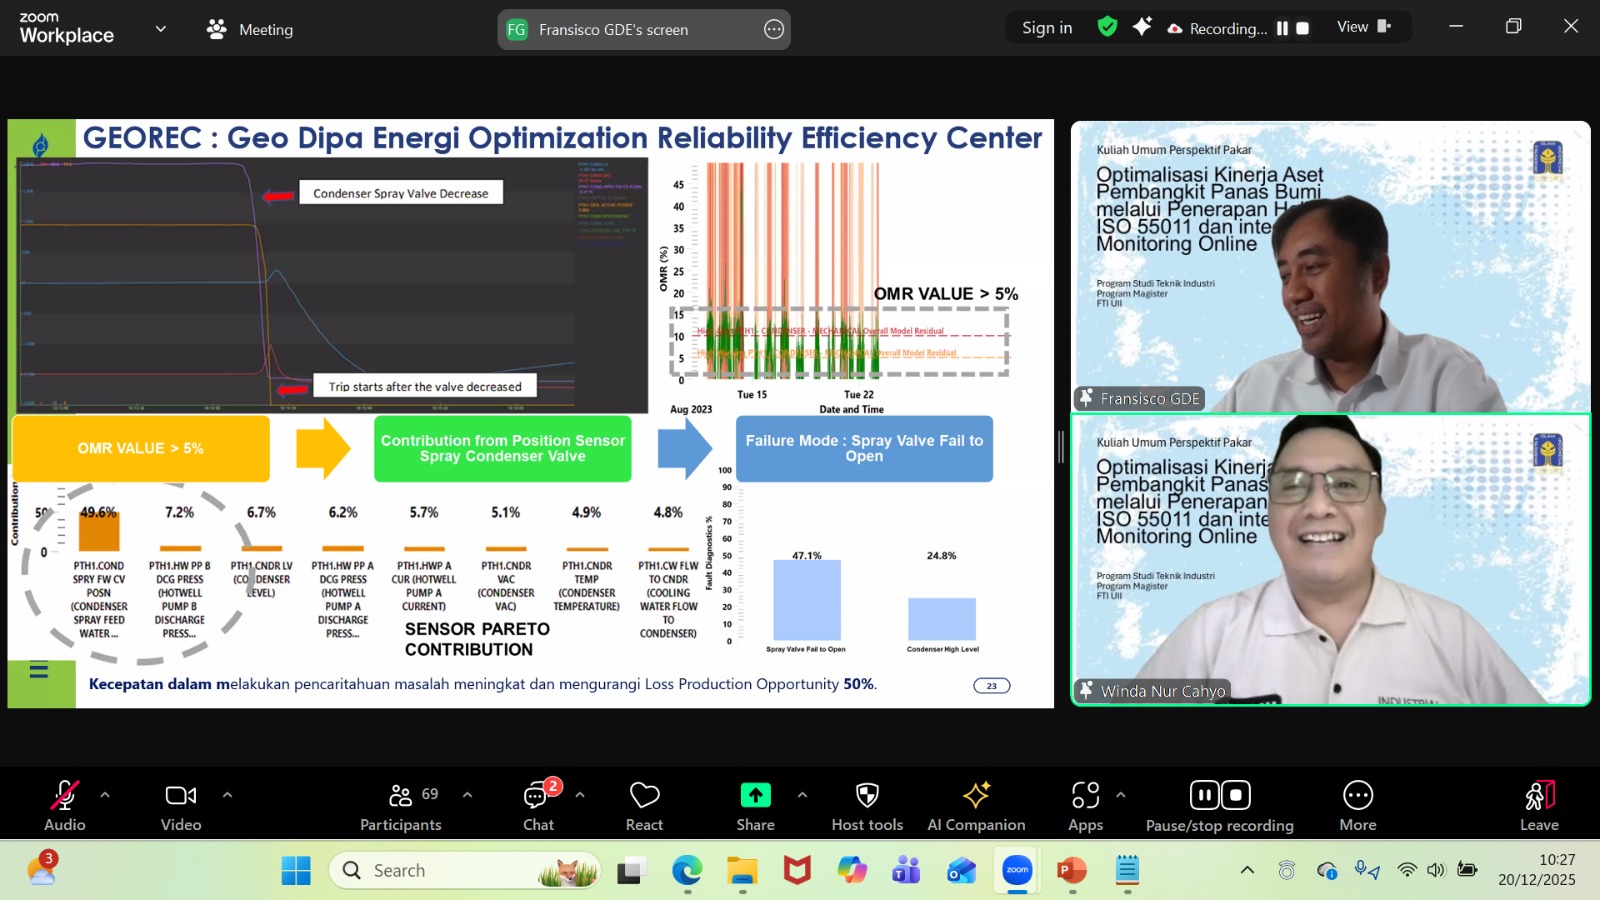This screenshot has height=900, width=1600.
Task: Open the More options menu
Action: (1357, 804)
